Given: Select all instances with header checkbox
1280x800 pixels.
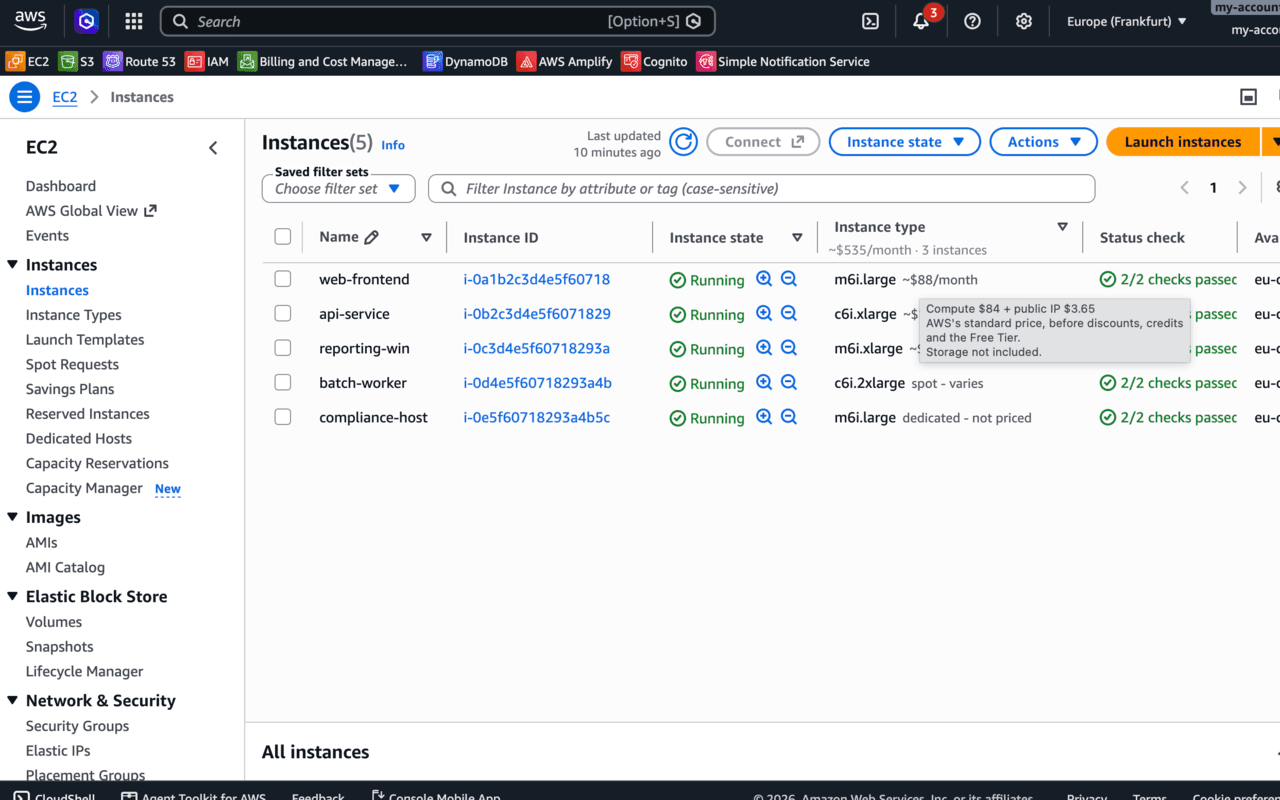Looking at the screenshot, I should tap(283, 237).
